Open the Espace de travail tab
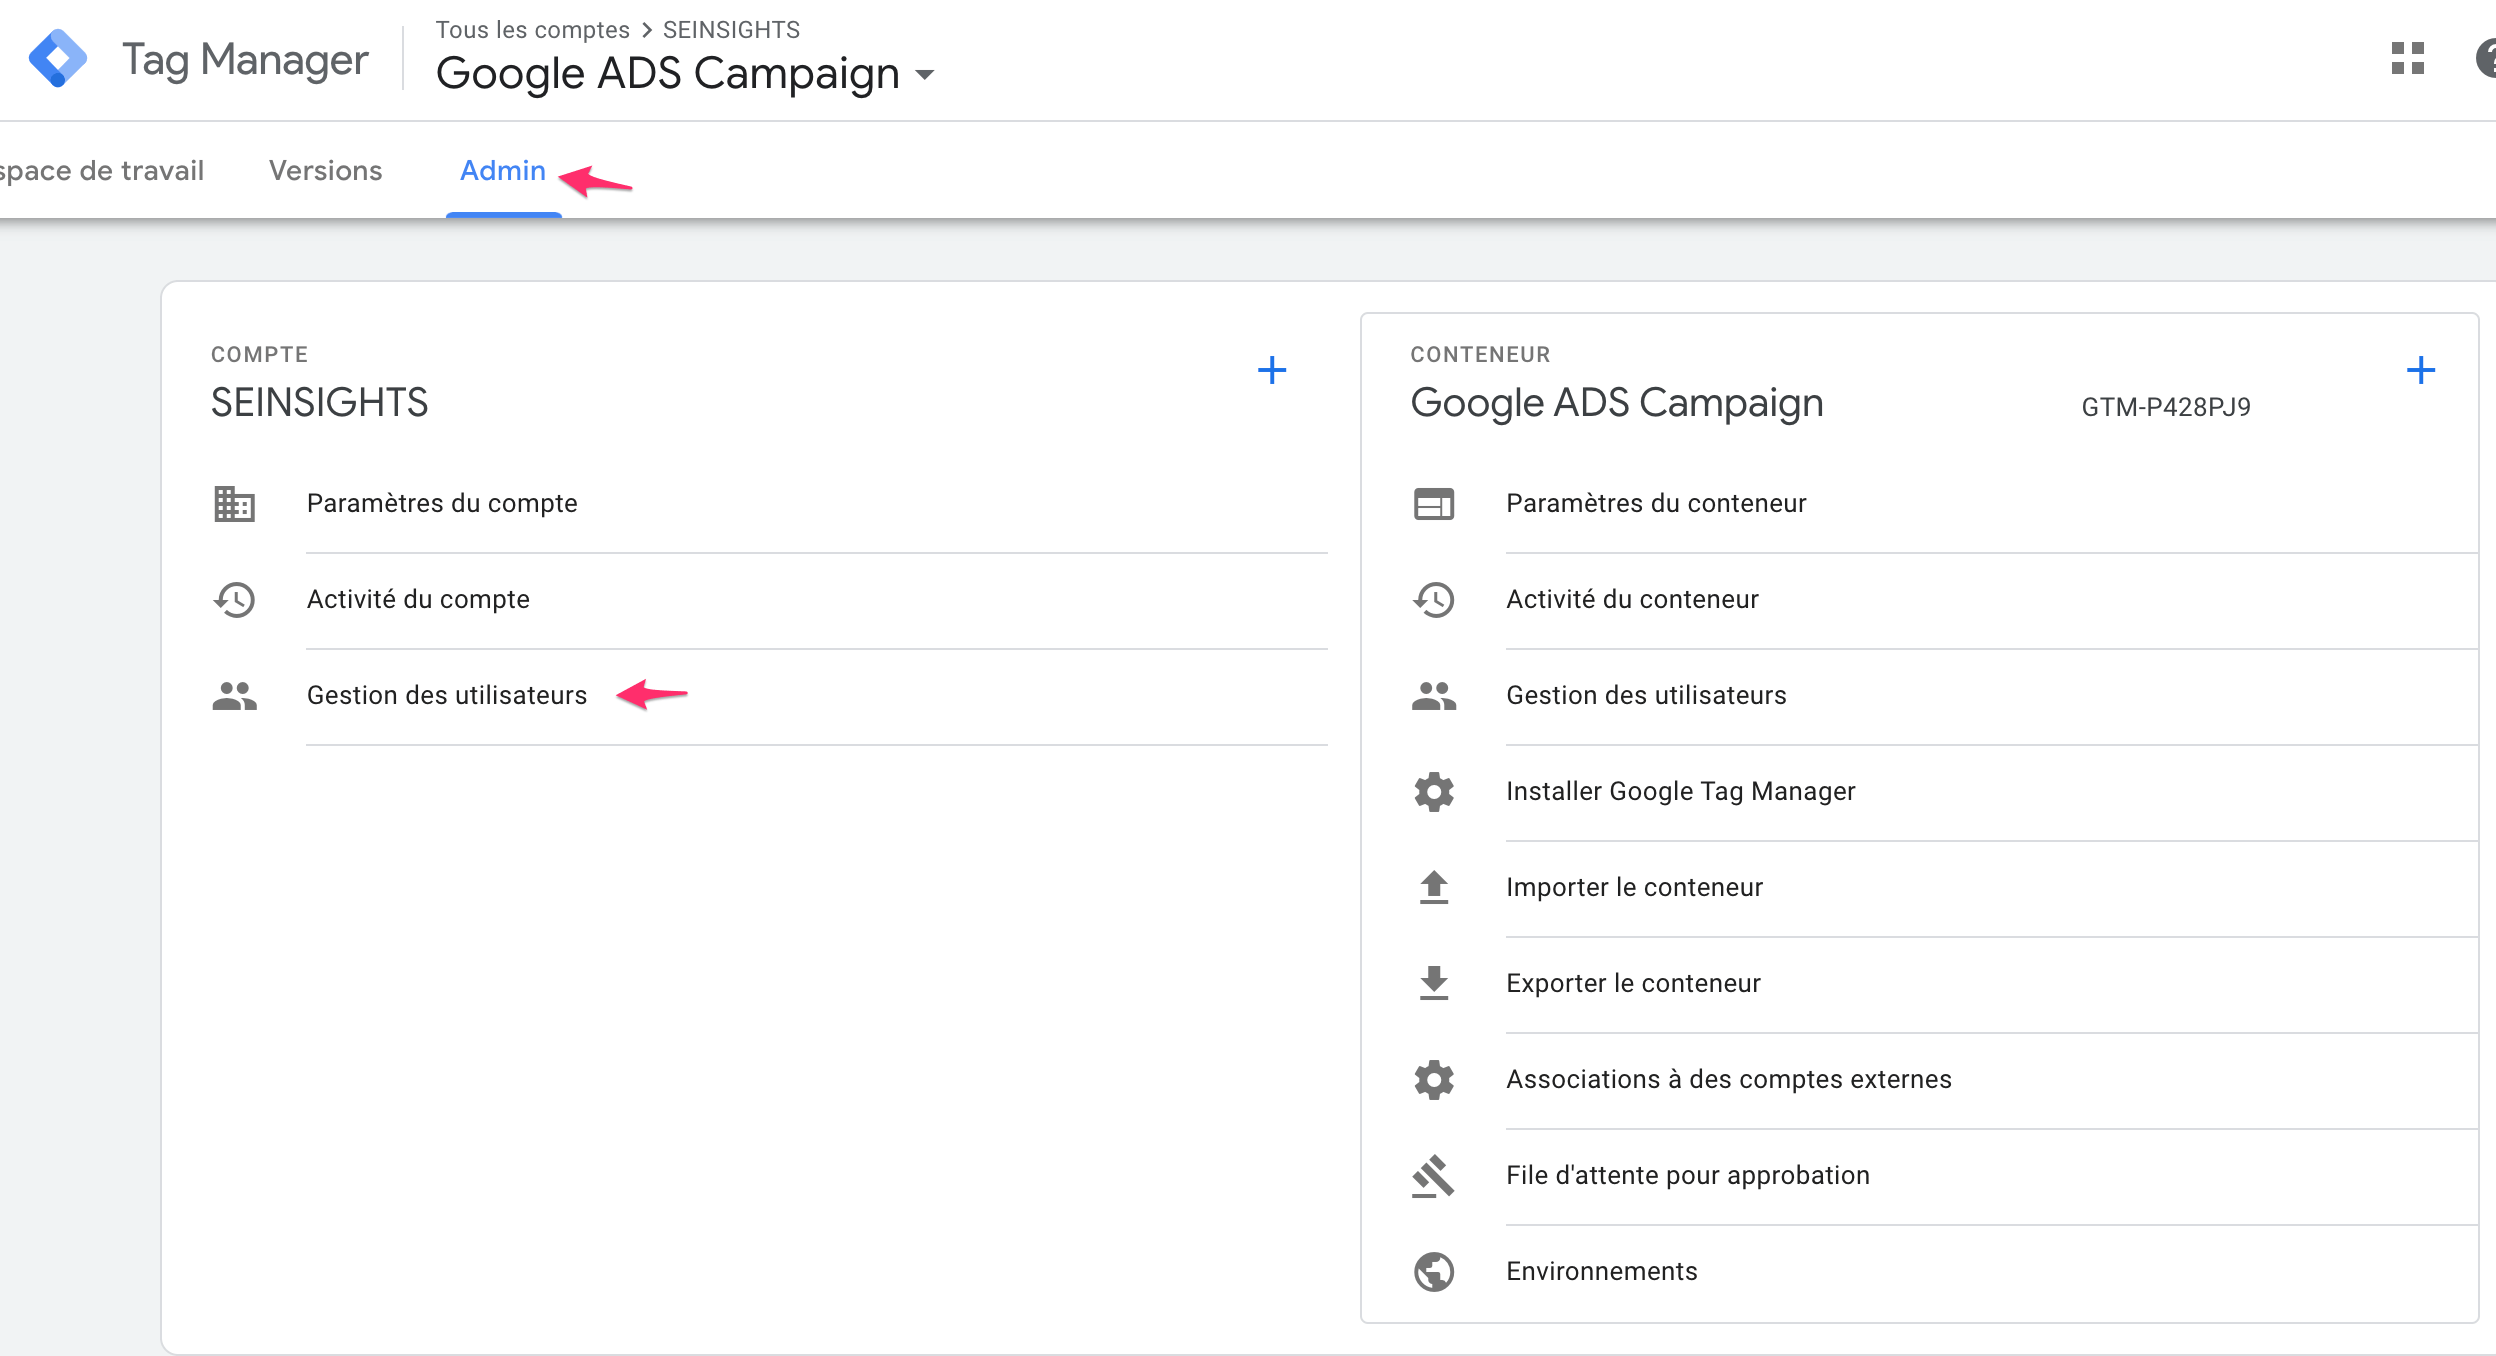The image size is (2496, 1356). pyautogui.click(x=100, y=171)
